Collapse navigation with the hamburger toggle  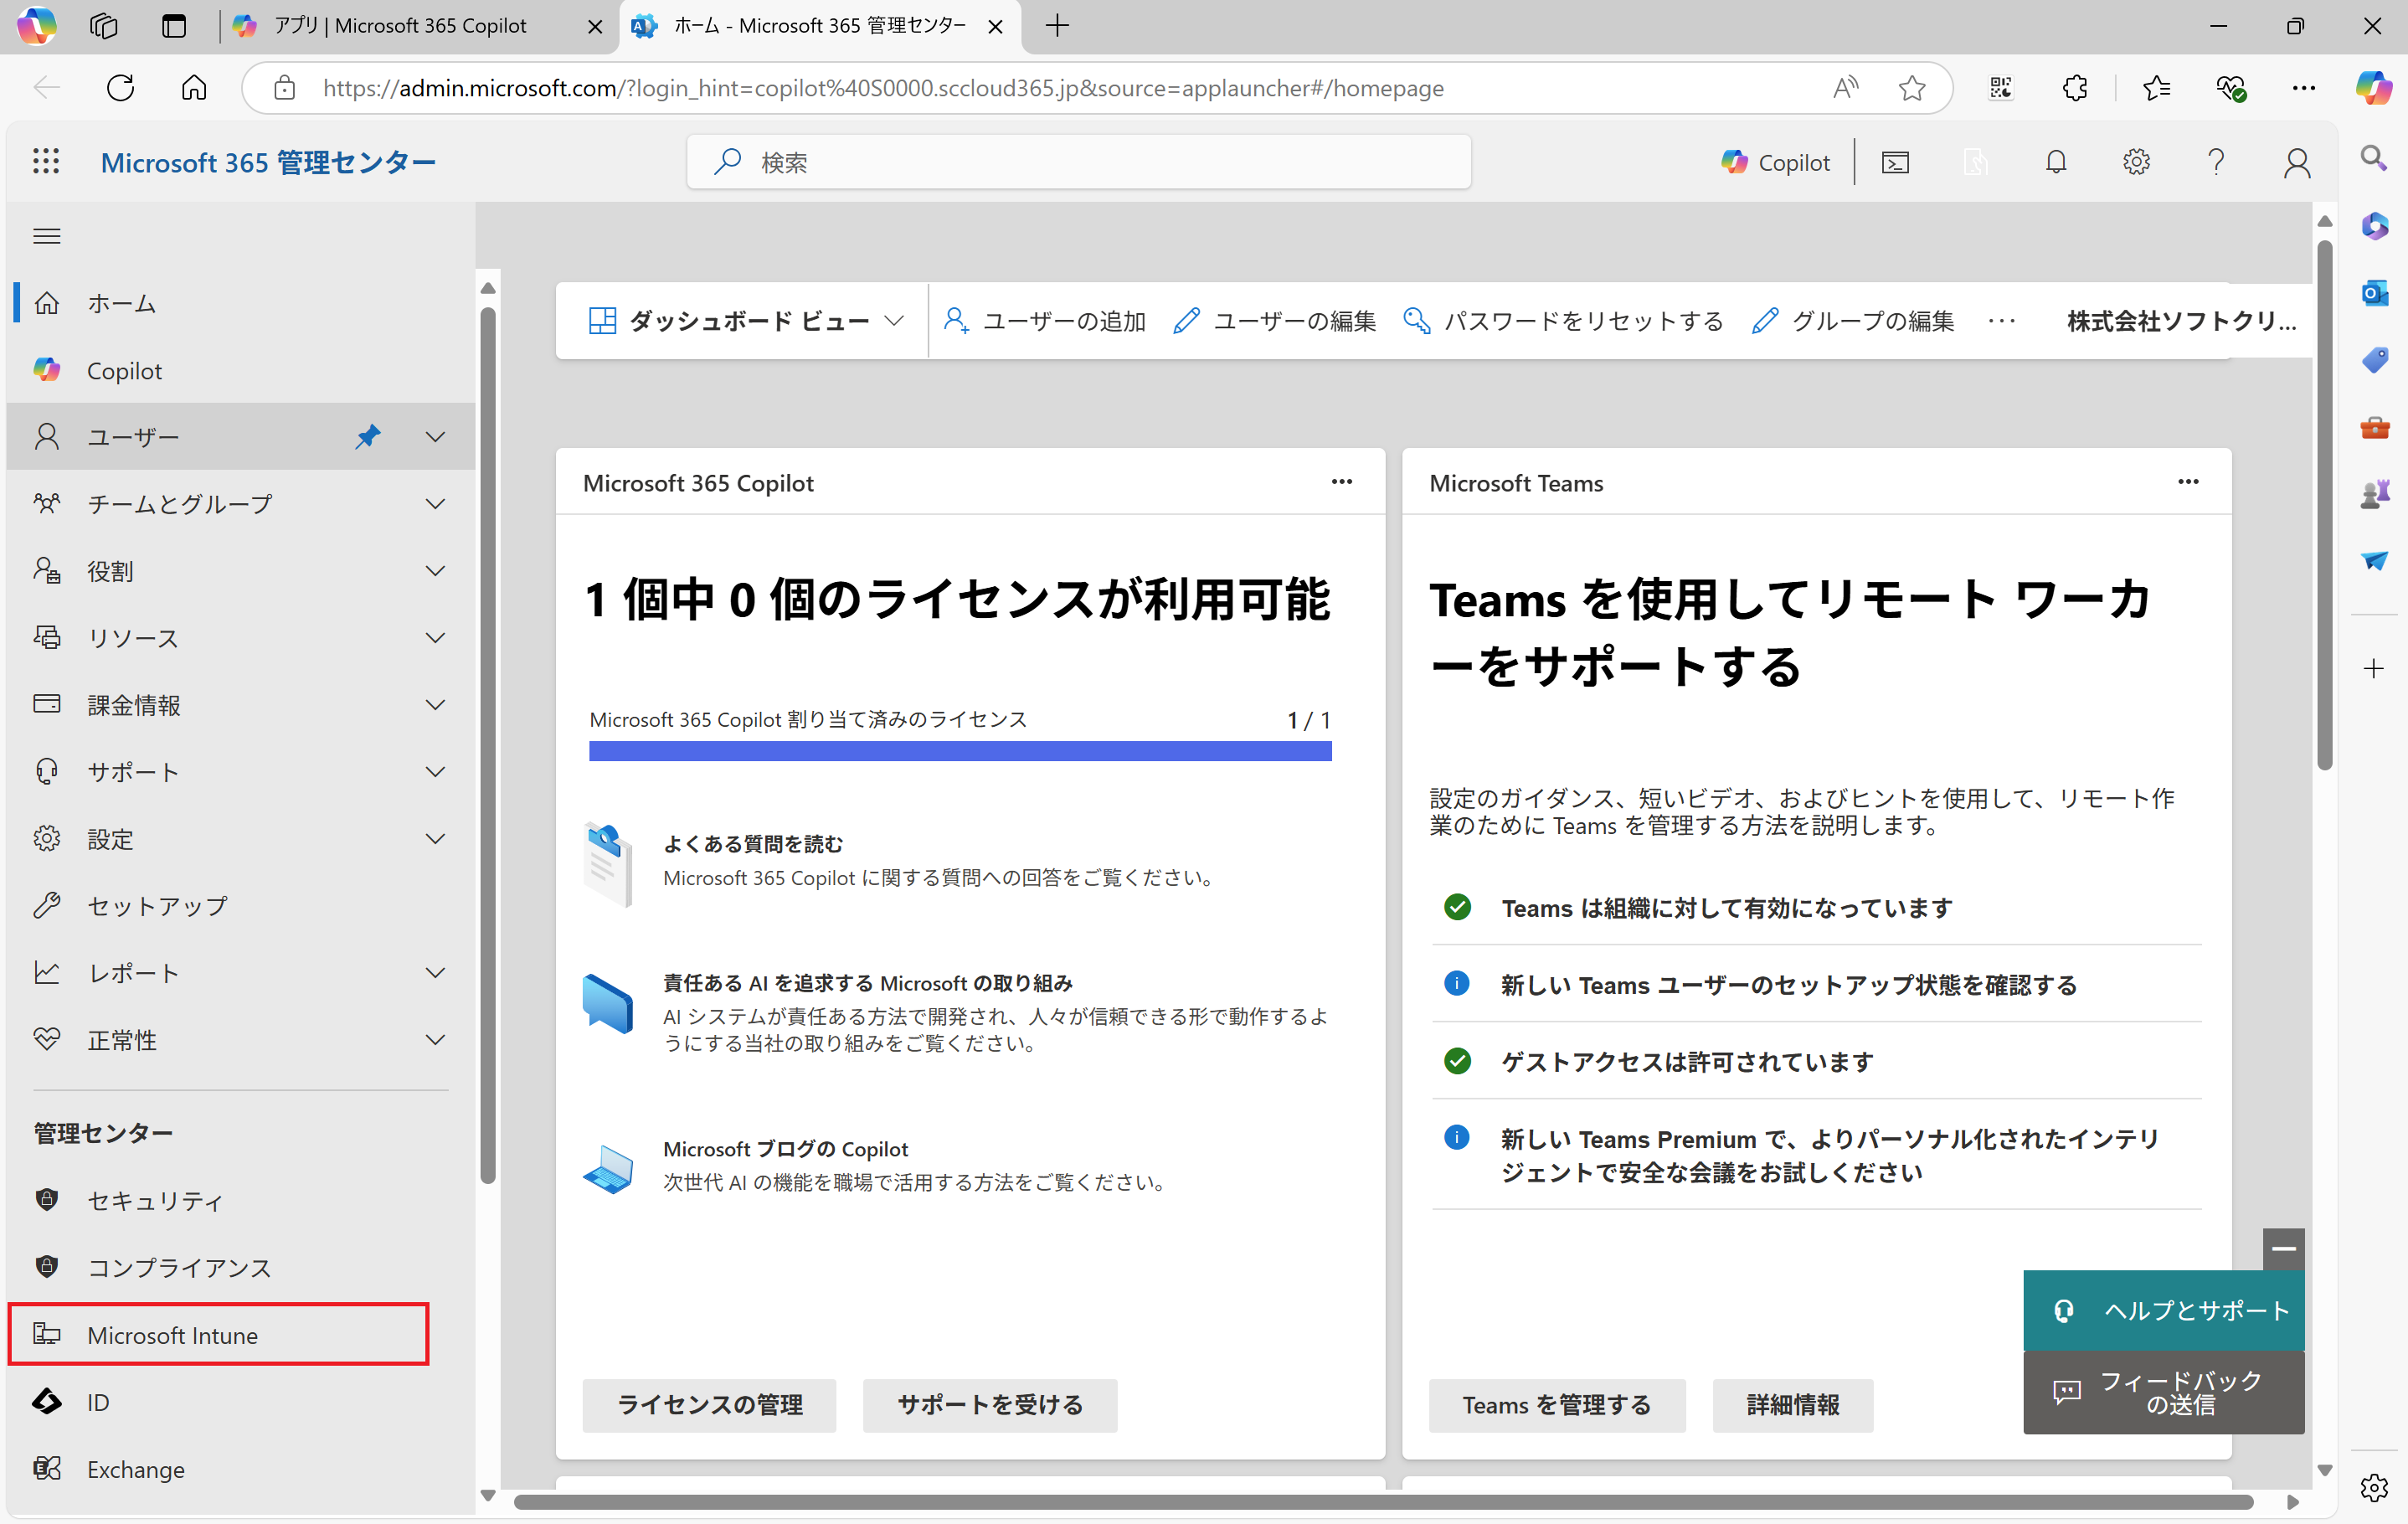[46, 236]
